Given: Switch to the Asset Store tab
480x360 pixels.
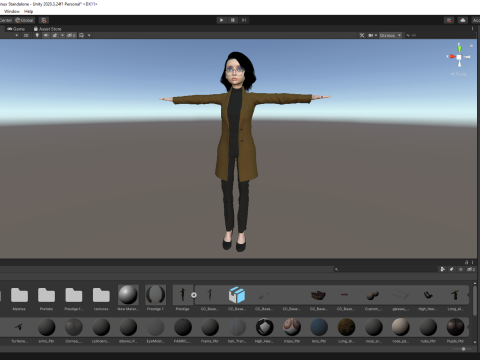Looking at the screenshot, I should pyautogui.click(x=47, y=29).
